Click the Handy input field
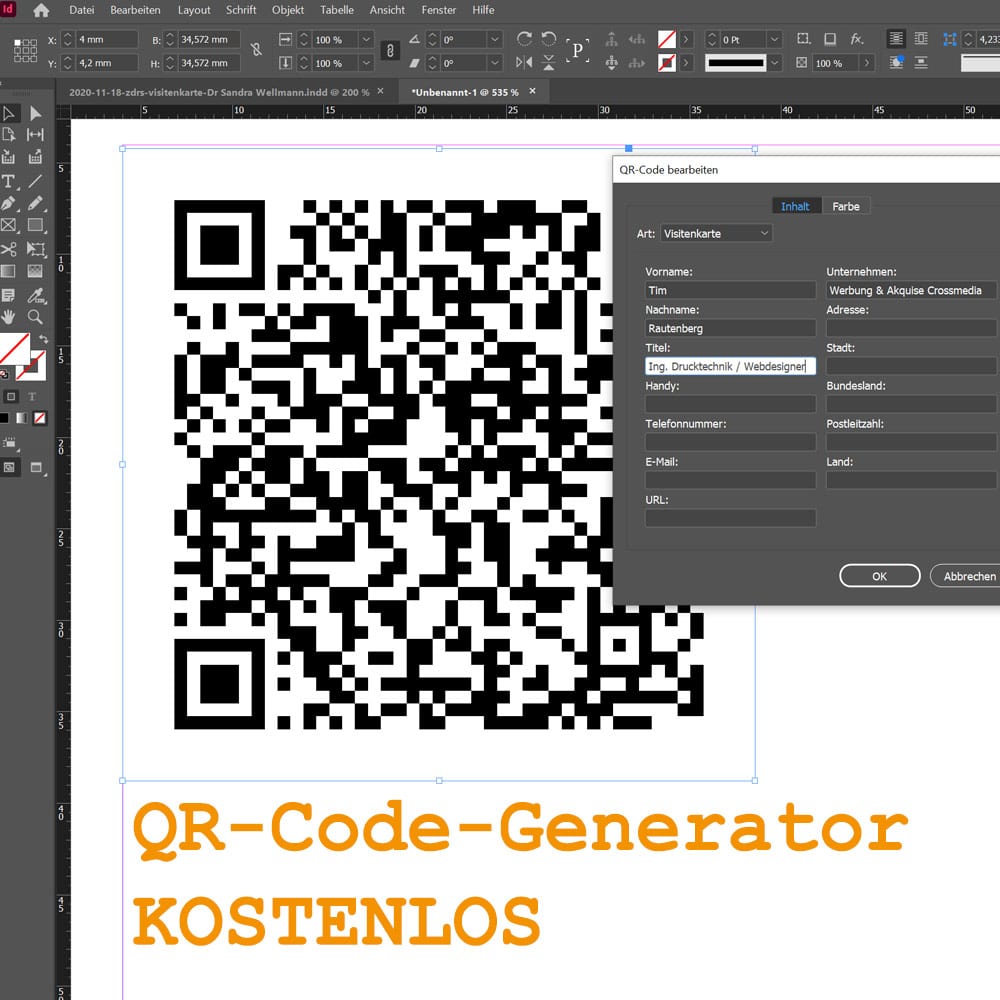The image size is (1000, 1000). 730,404
